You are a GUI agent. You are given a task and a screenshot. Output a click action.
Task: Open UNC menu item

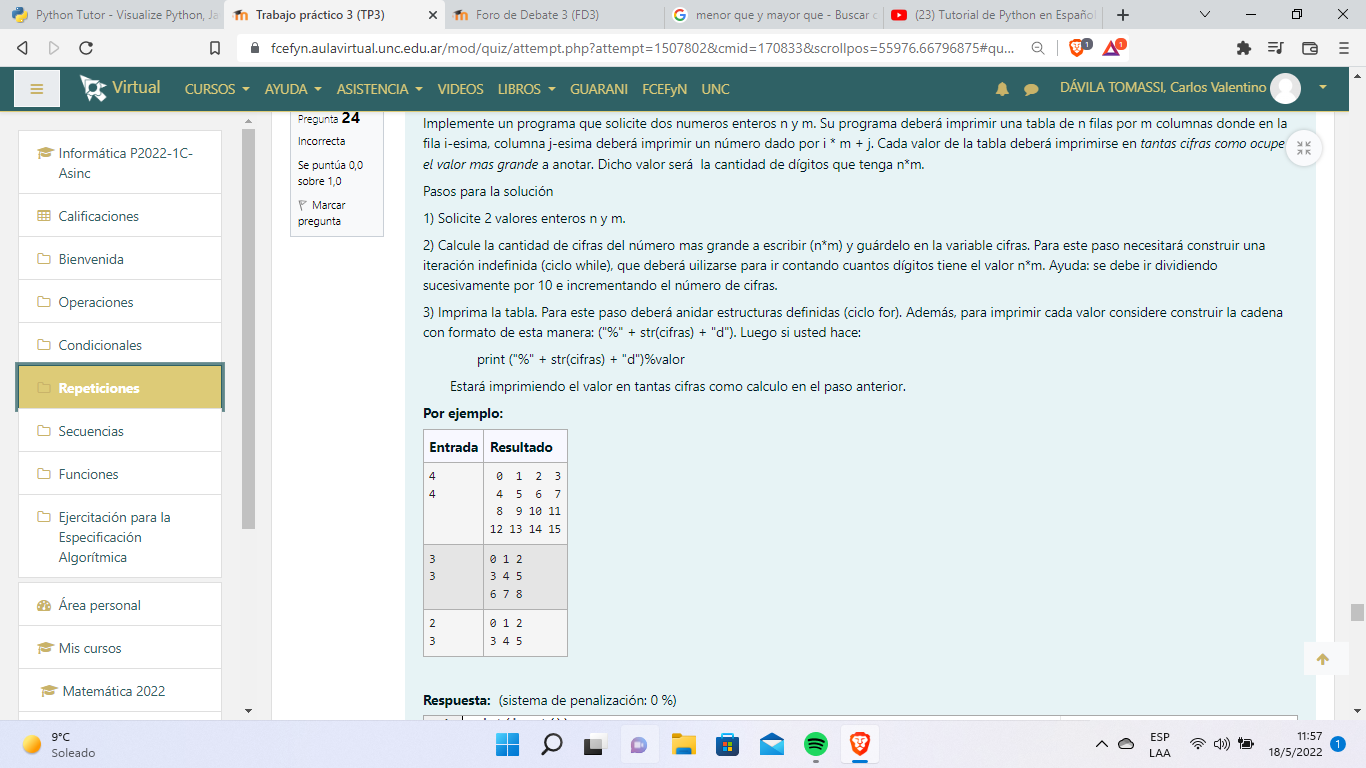(715, 89)
